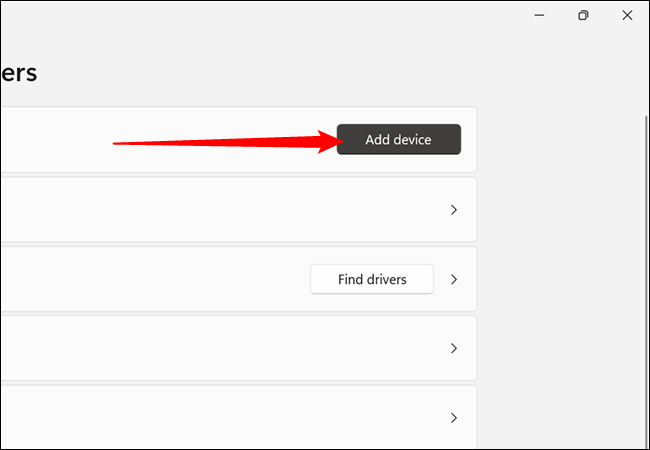Close the Settings window
Viewport: 650px width, 450px height.
tap(629, 15)
